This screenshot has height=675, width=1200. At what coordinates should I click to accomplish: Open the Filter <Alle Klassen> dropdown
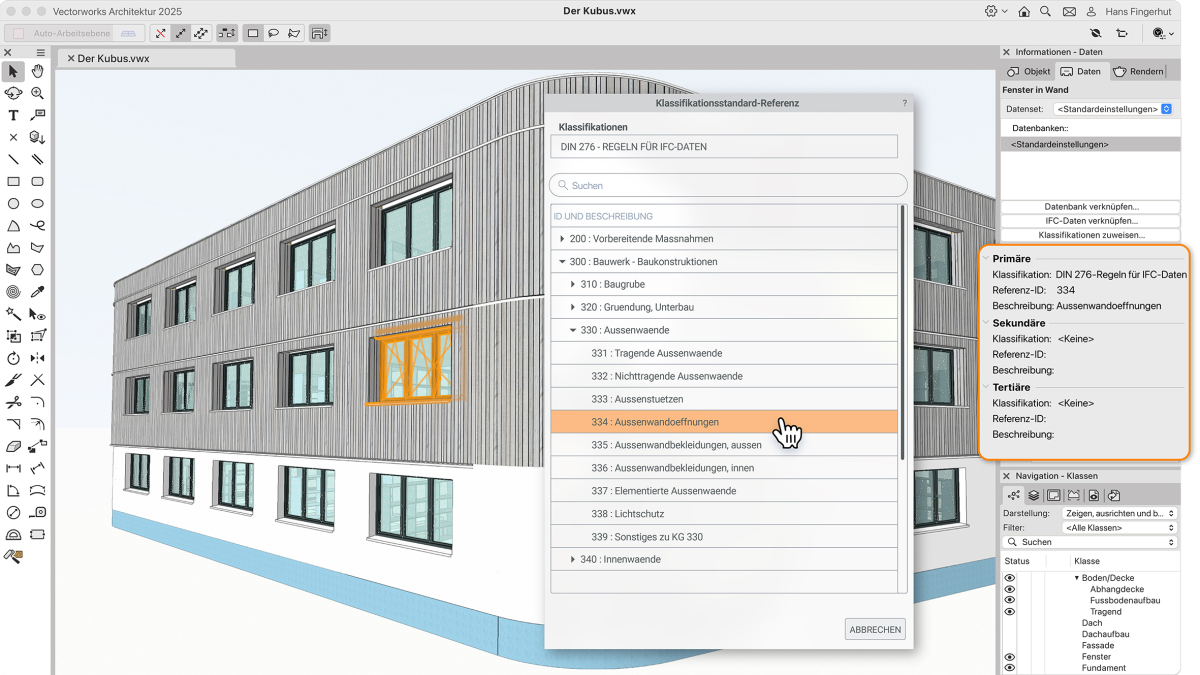click(x=1118, y=527)
